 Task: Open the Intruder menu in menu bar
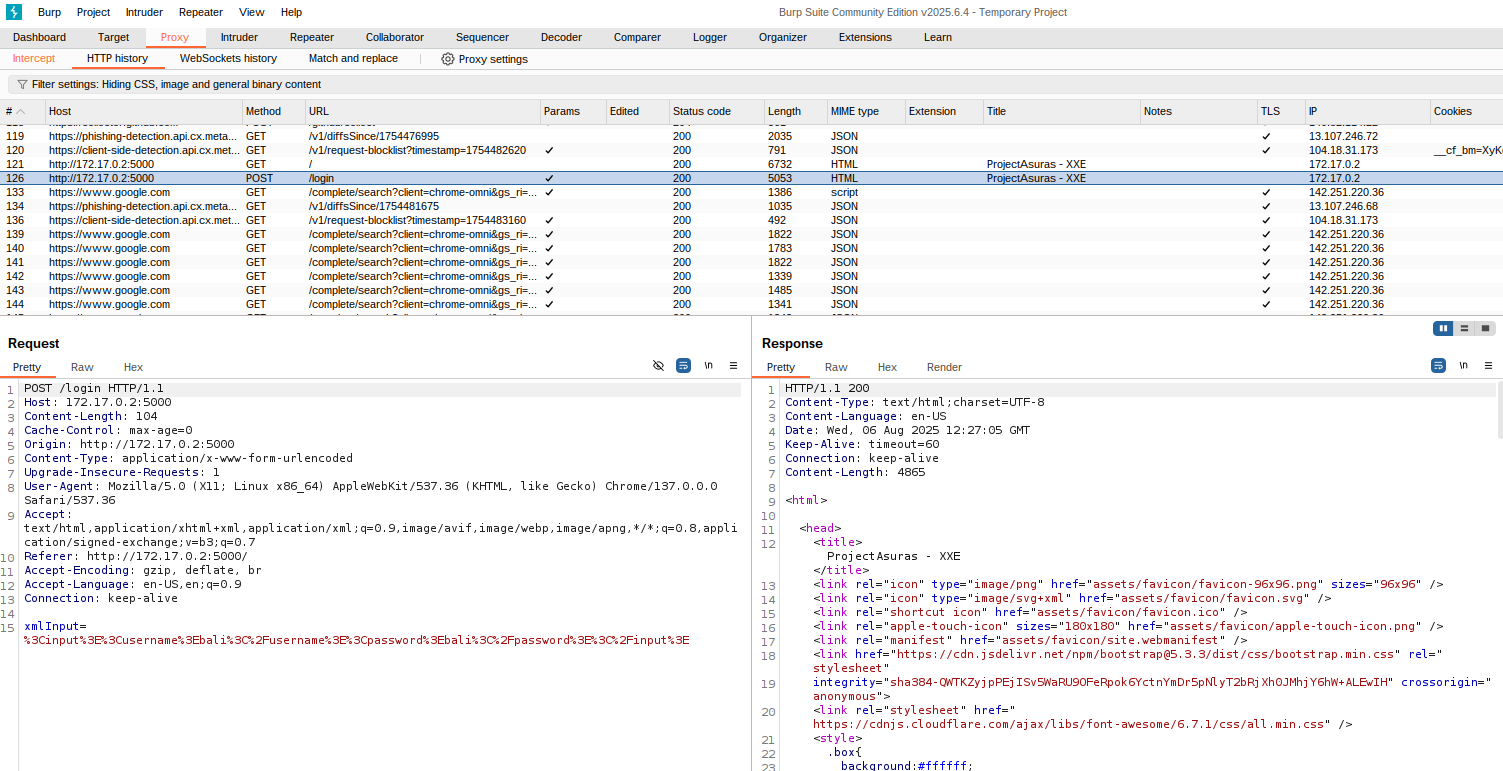tap(144, 12)
